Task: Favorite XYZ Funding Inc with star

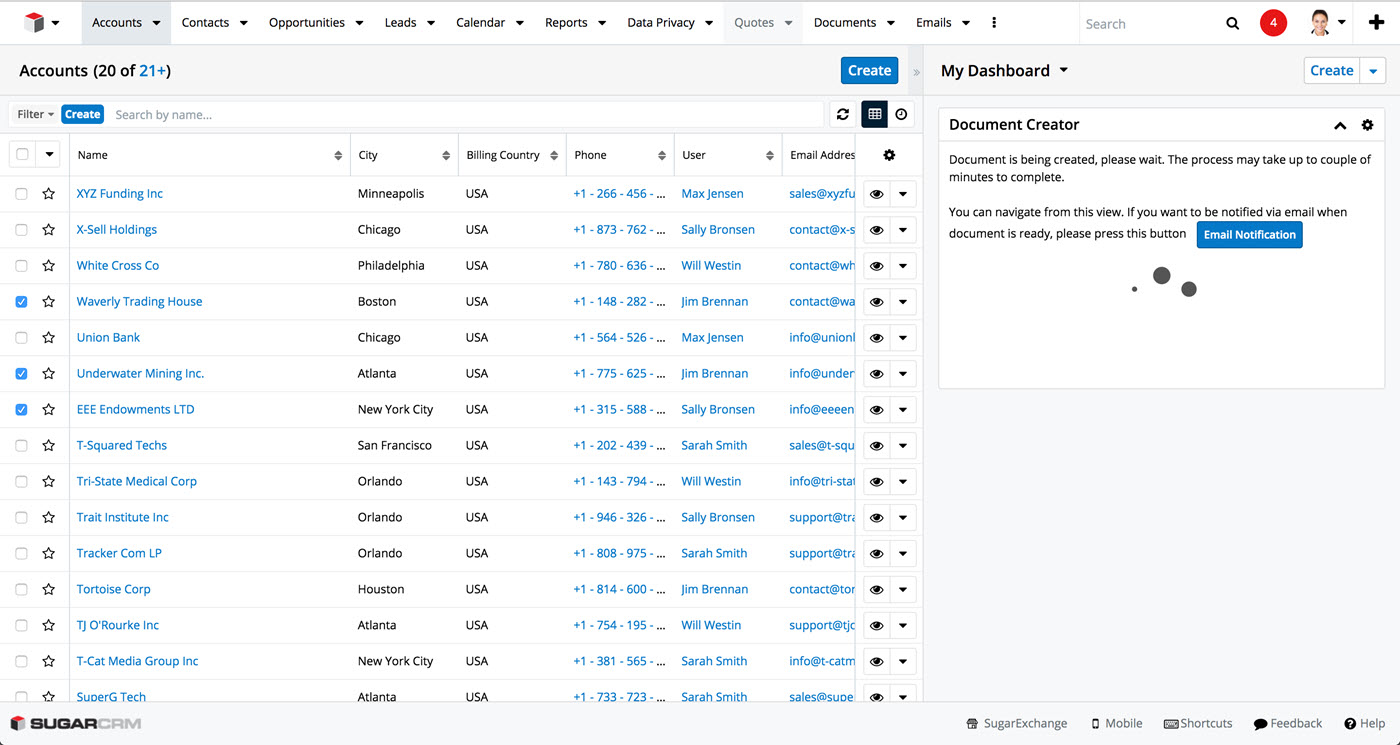Action: click(48, 194)
